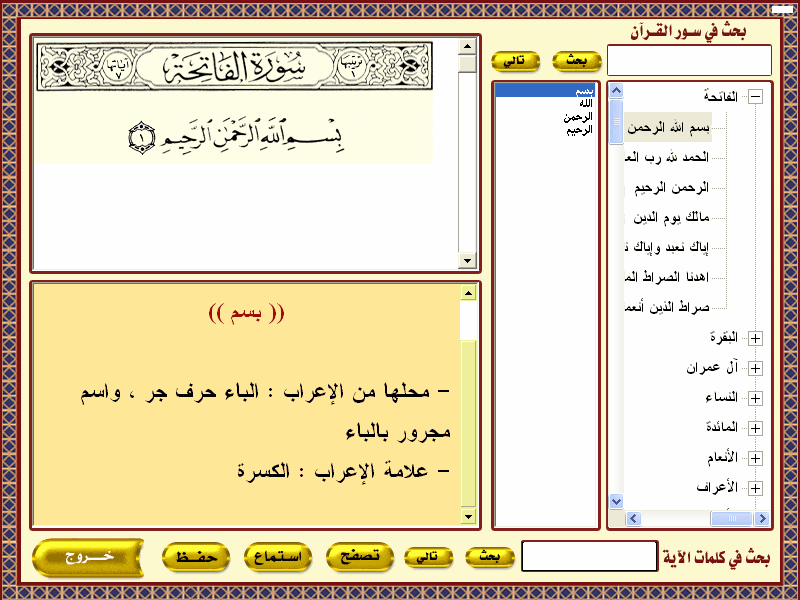The image size is (800, 600).
Task: Select the verse الرحمن الرحيم in the tree
Action: click(671, 187)
